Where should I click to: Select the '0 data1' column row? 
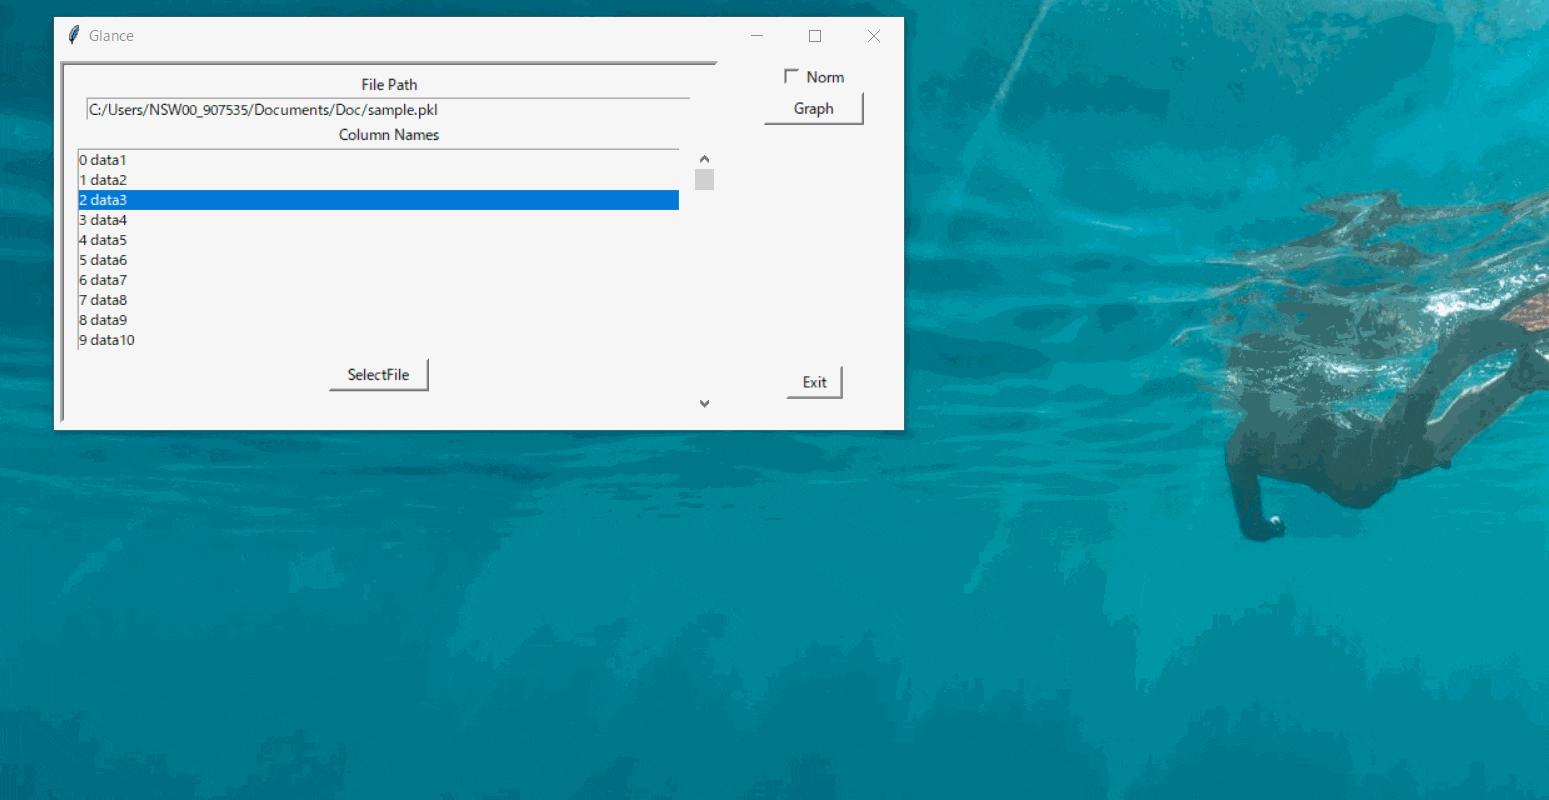(x=379, y=160)
